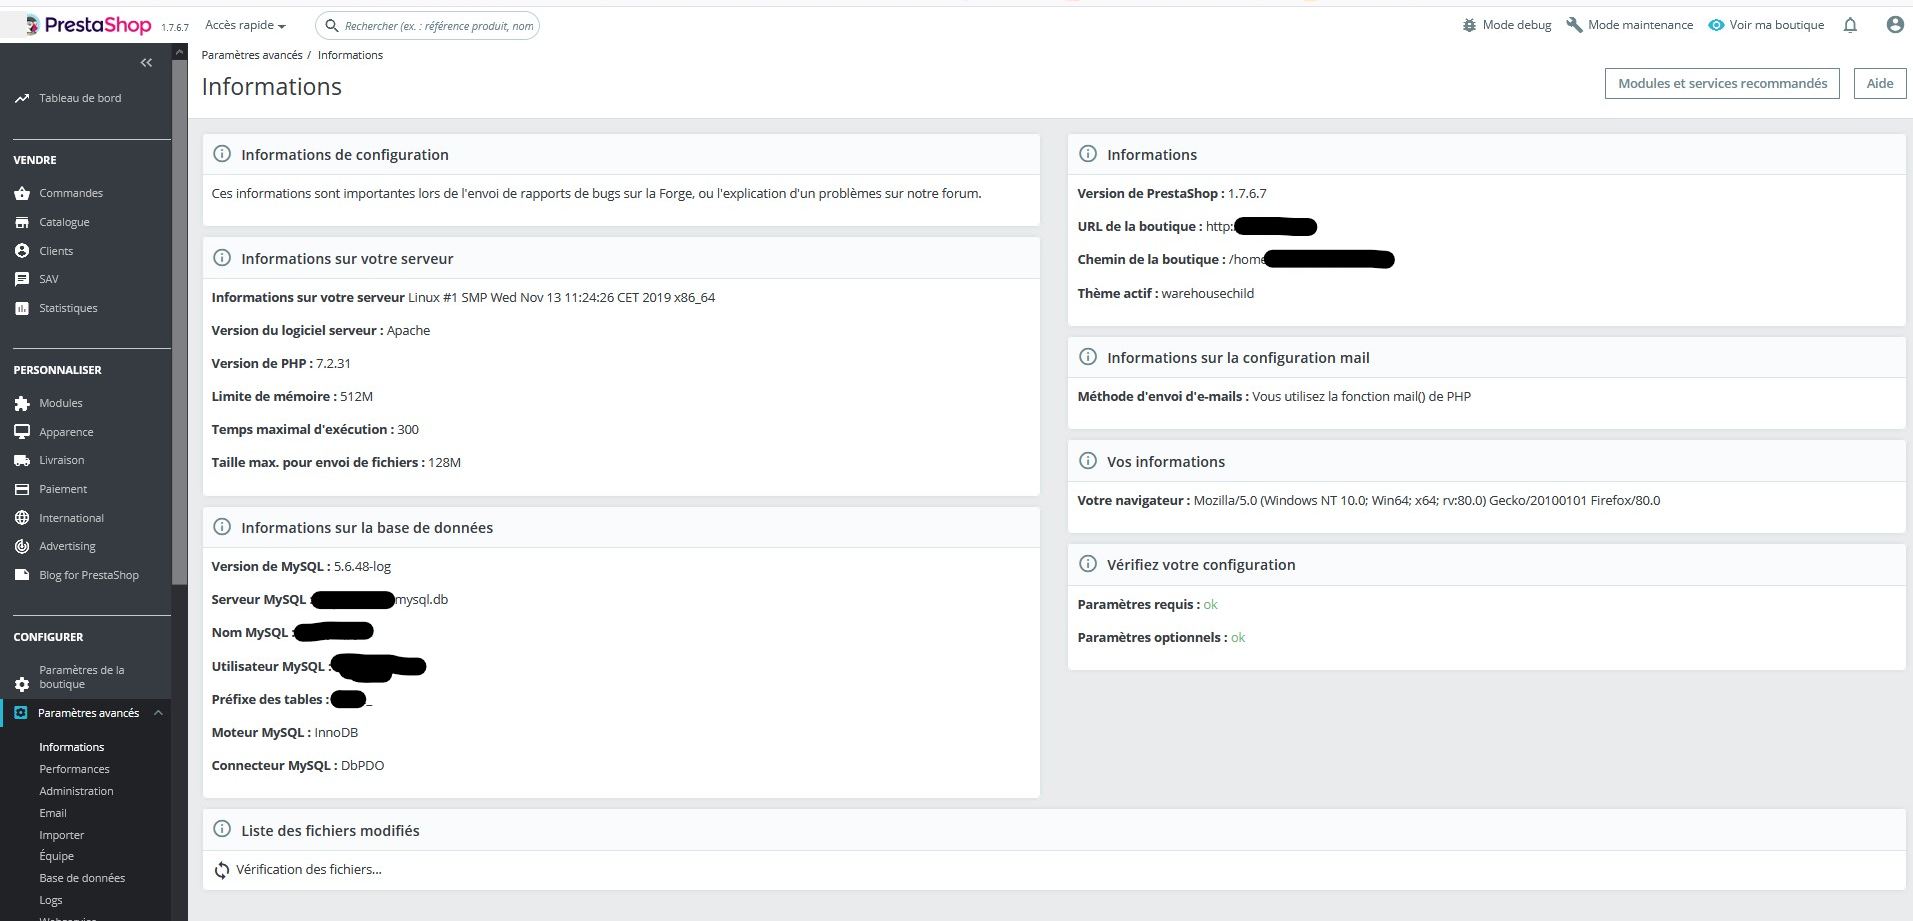Open the Équipe submenu item

[x=57, y=856]
